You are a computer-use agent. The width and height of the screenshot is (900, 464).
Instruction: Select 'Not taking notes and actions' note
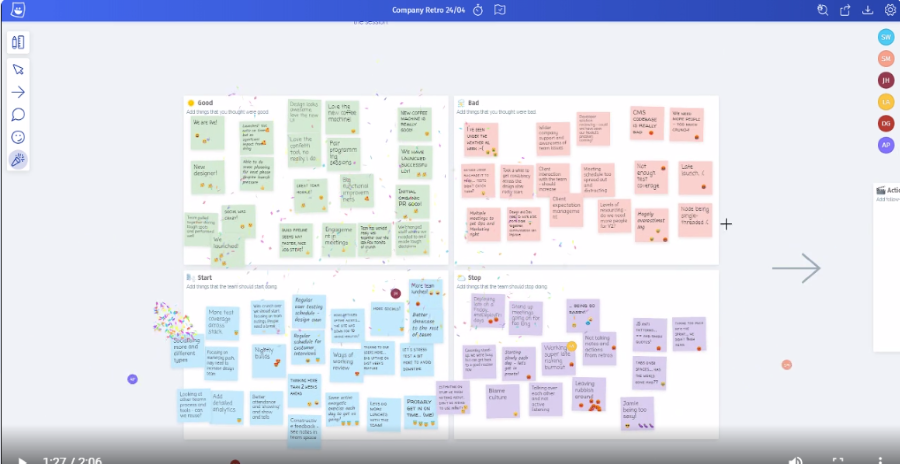tap(599, 348)
